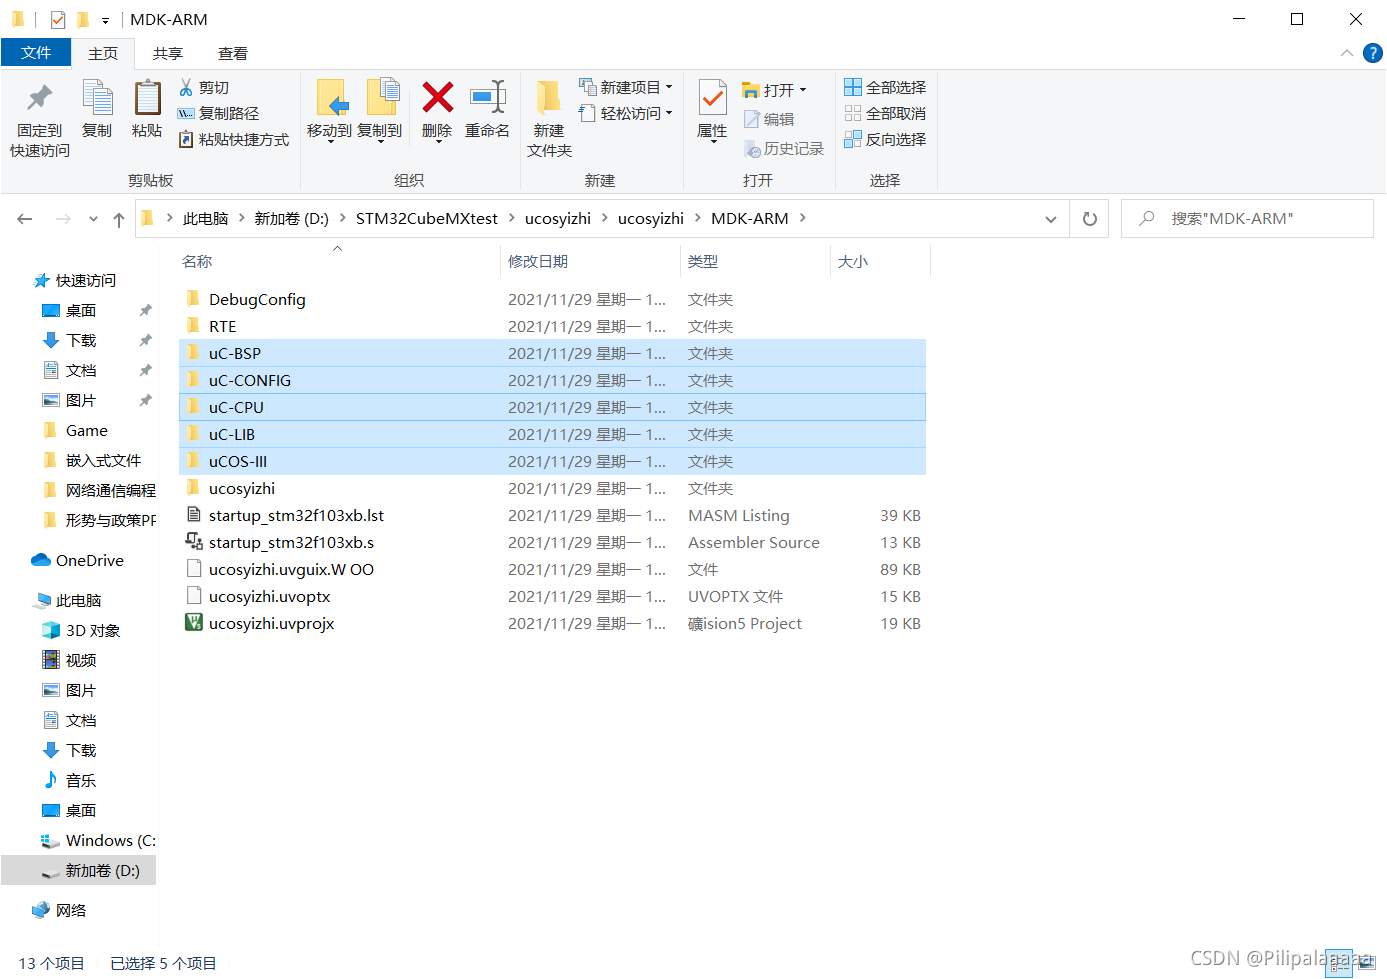Image resolution: width=1387 pixels, height=979 pixels.
Task: Click the Refresh icon beside address bar
Action: coord(1090,219)
